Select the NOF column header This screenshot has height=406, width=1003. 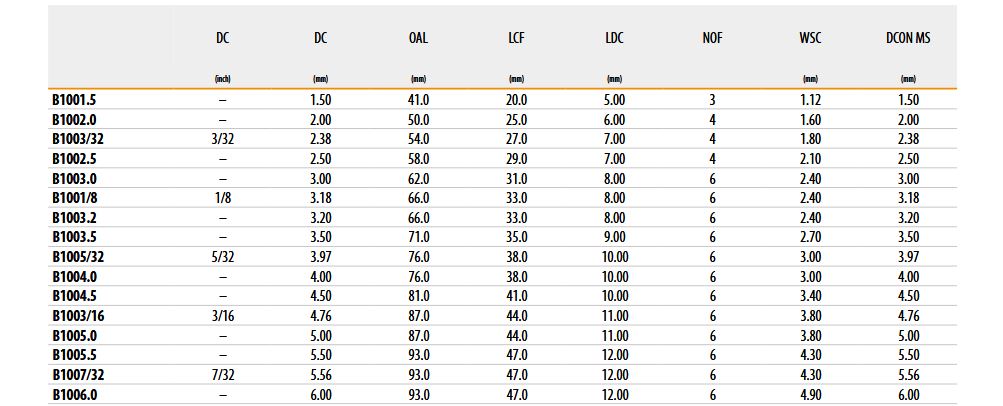[x=712, y=38]
